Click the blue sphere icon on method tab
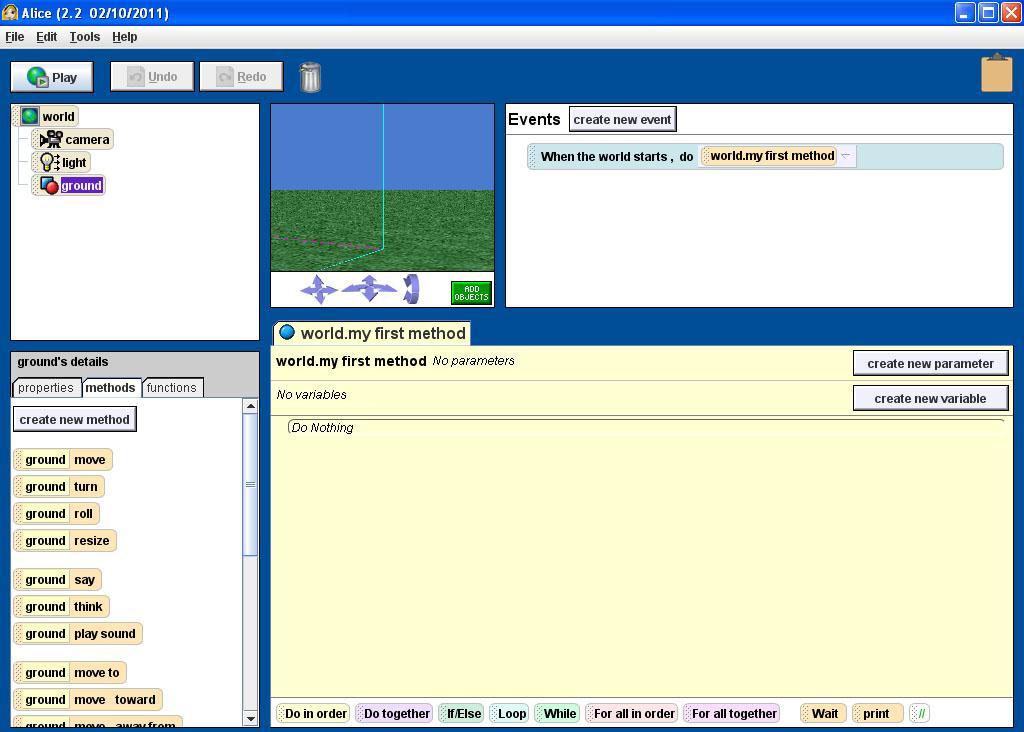 click(x=287, y=332)
